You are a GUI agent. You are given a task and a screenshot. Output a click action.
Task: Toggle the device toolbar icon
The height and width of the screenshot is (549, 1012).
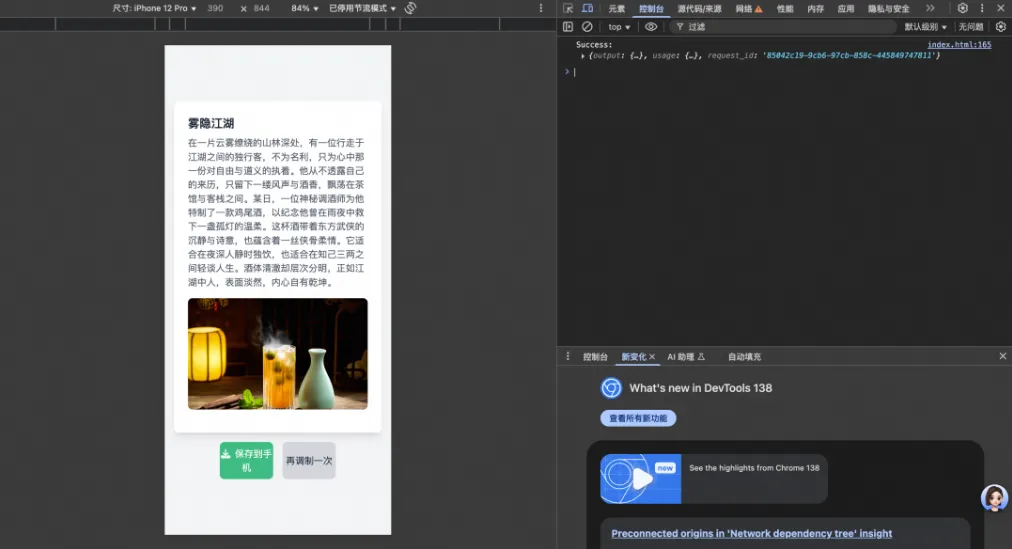[x=587, y=9]
